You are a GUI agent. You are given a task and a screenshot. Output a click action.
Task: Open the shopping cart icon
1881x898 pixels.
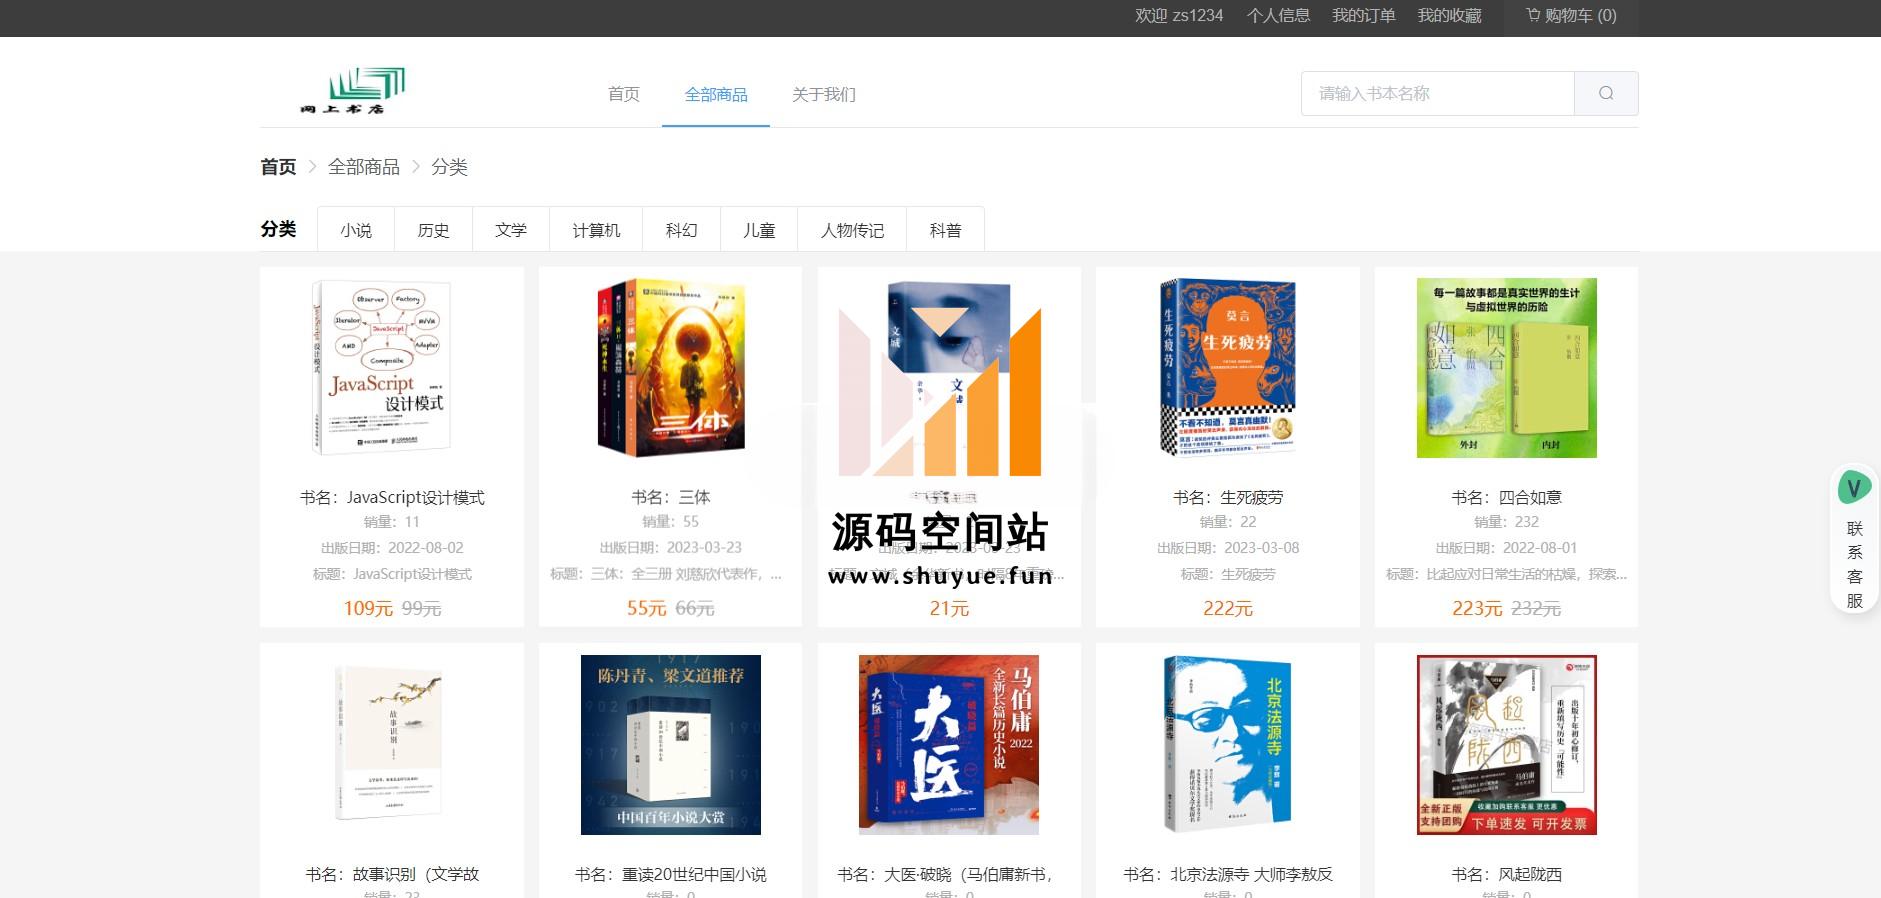[x=1533, y=15]
